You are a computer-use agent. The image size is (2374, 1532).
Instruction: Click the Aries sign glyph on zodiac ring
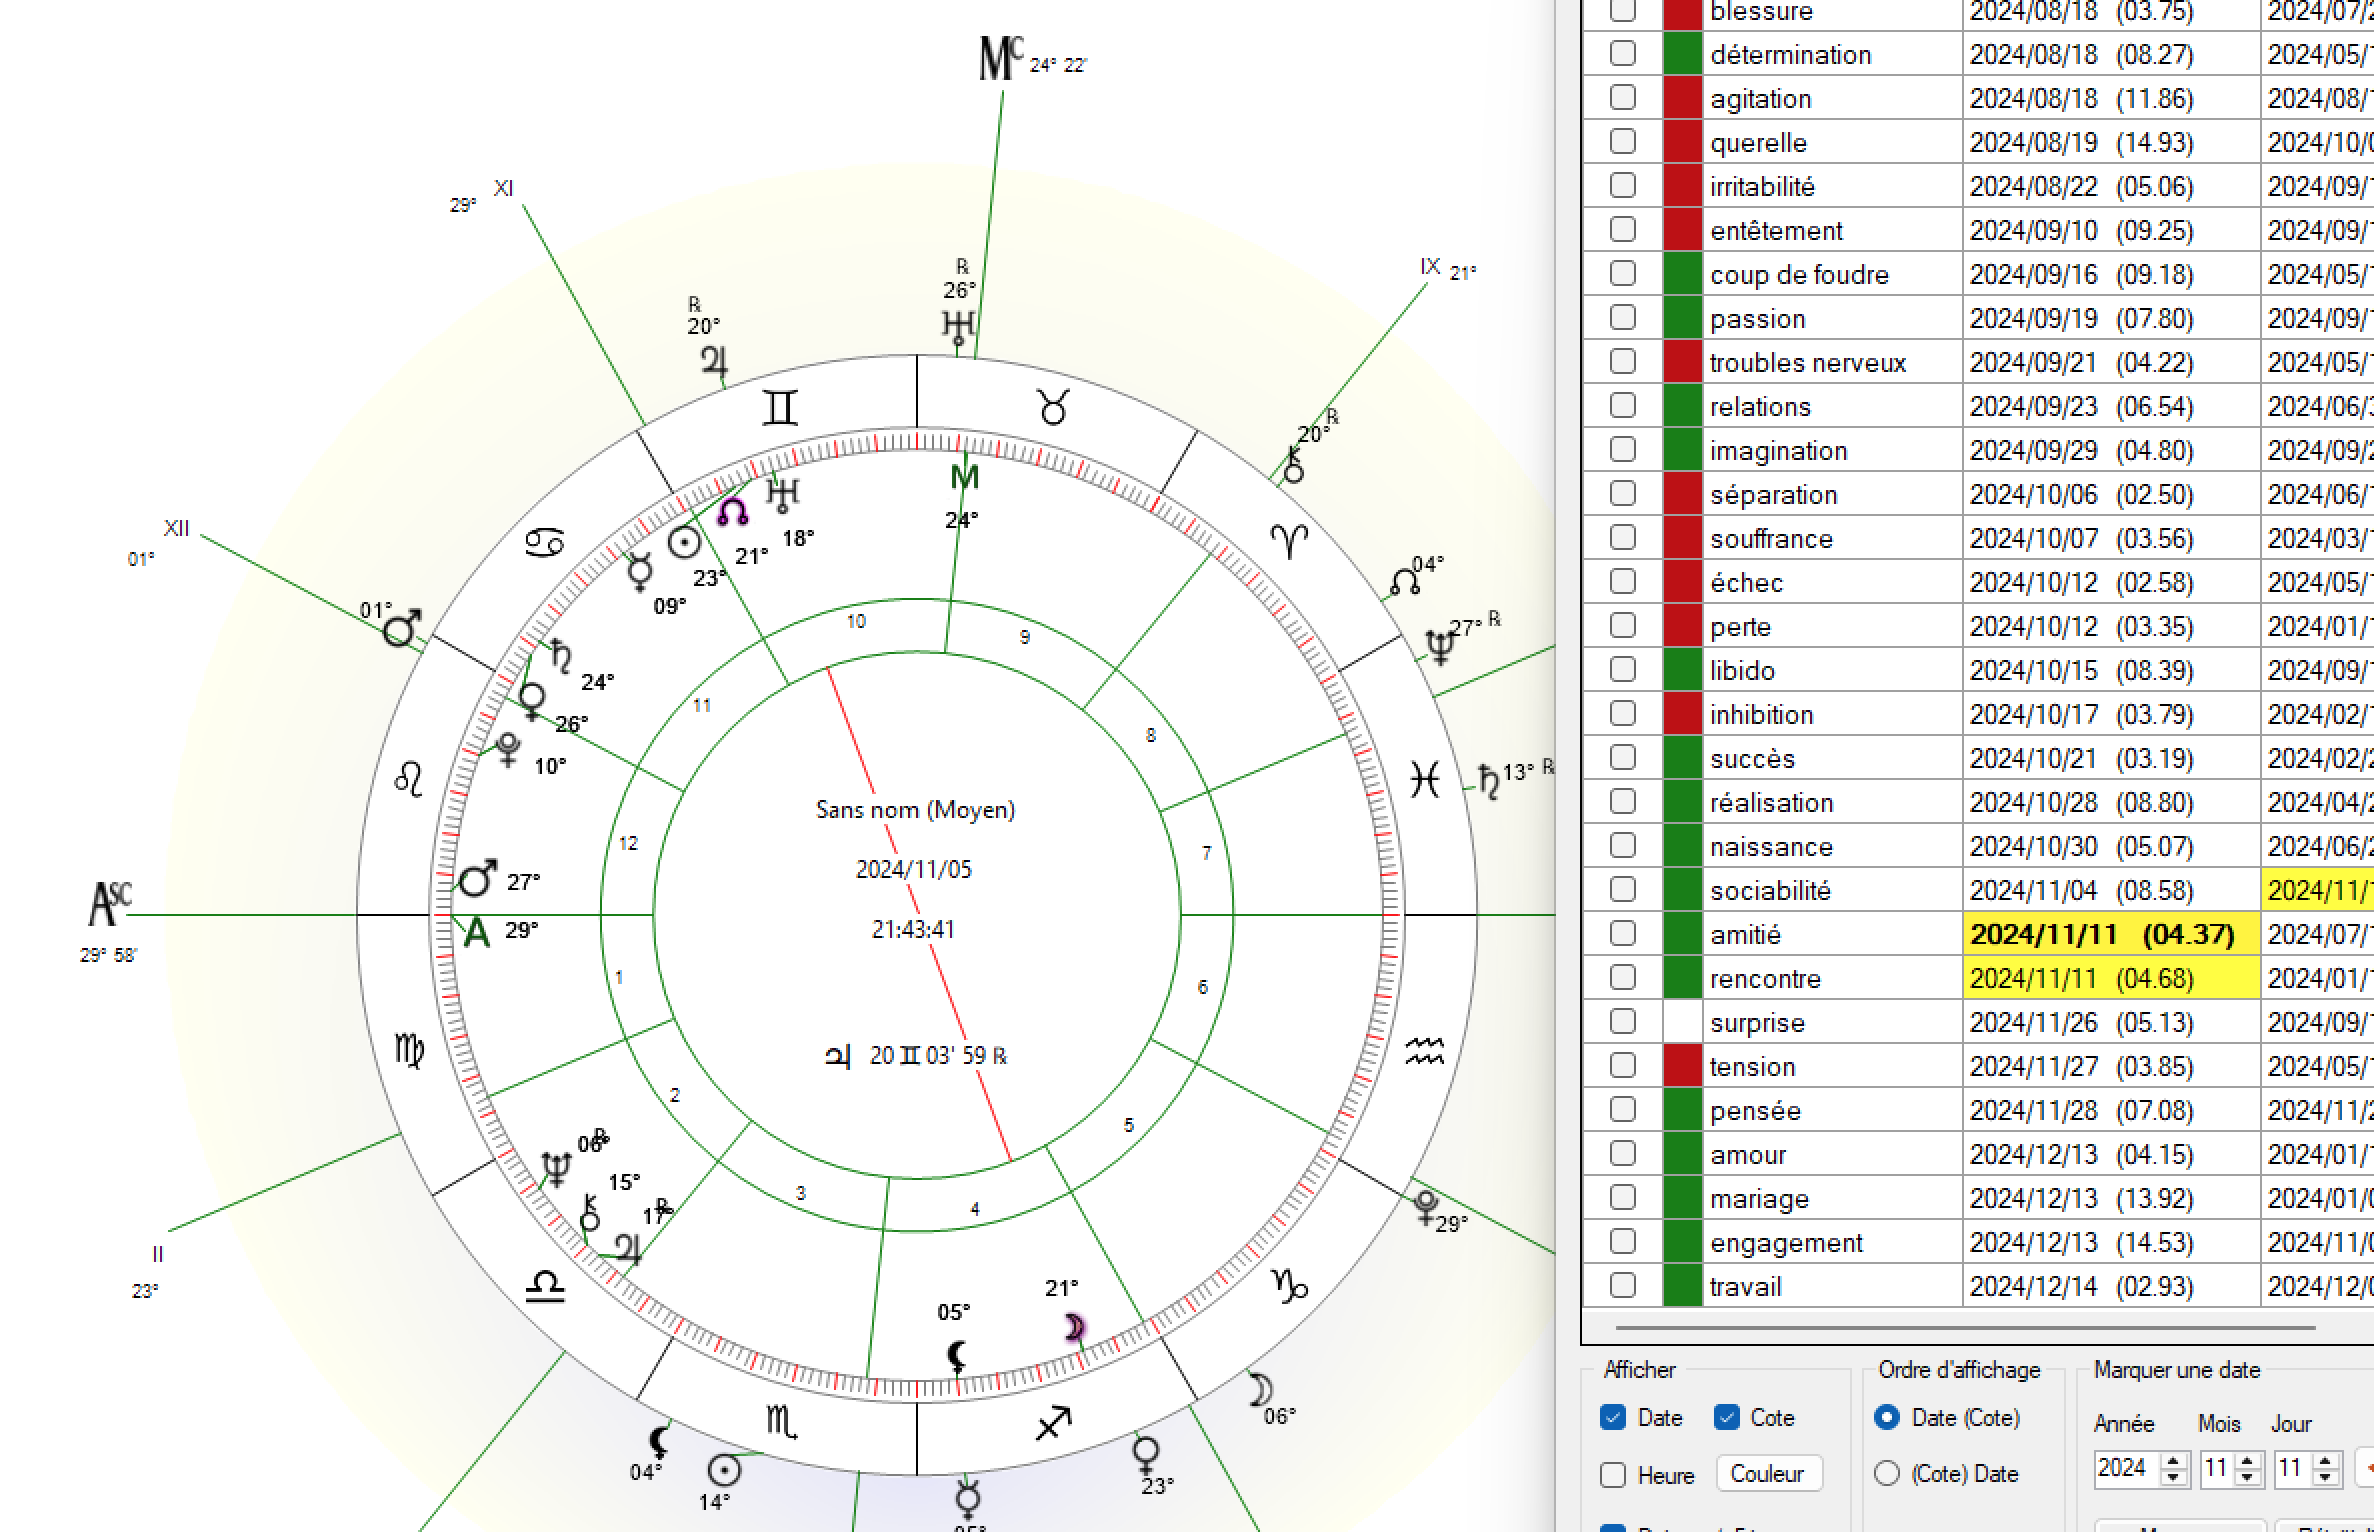pyautogui.click(x=1289, y=541)
